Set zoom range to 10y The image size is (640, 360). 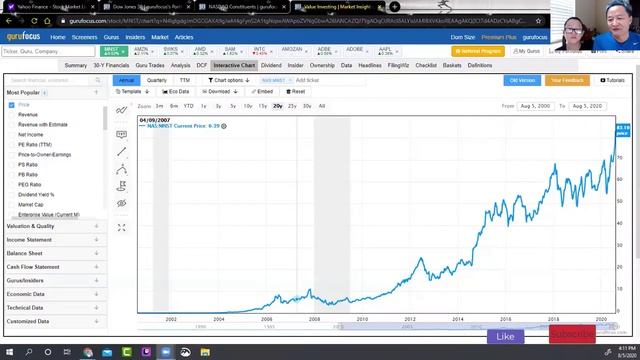pyautogui.click(x=248, y=106)
